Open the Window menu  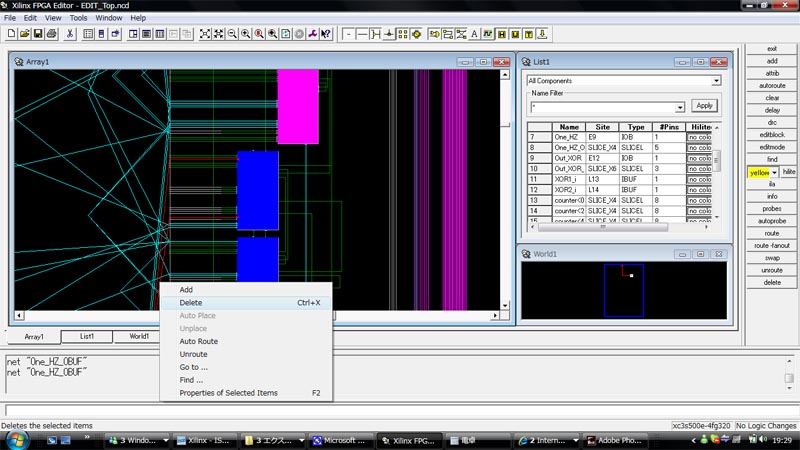click(109, 18)
